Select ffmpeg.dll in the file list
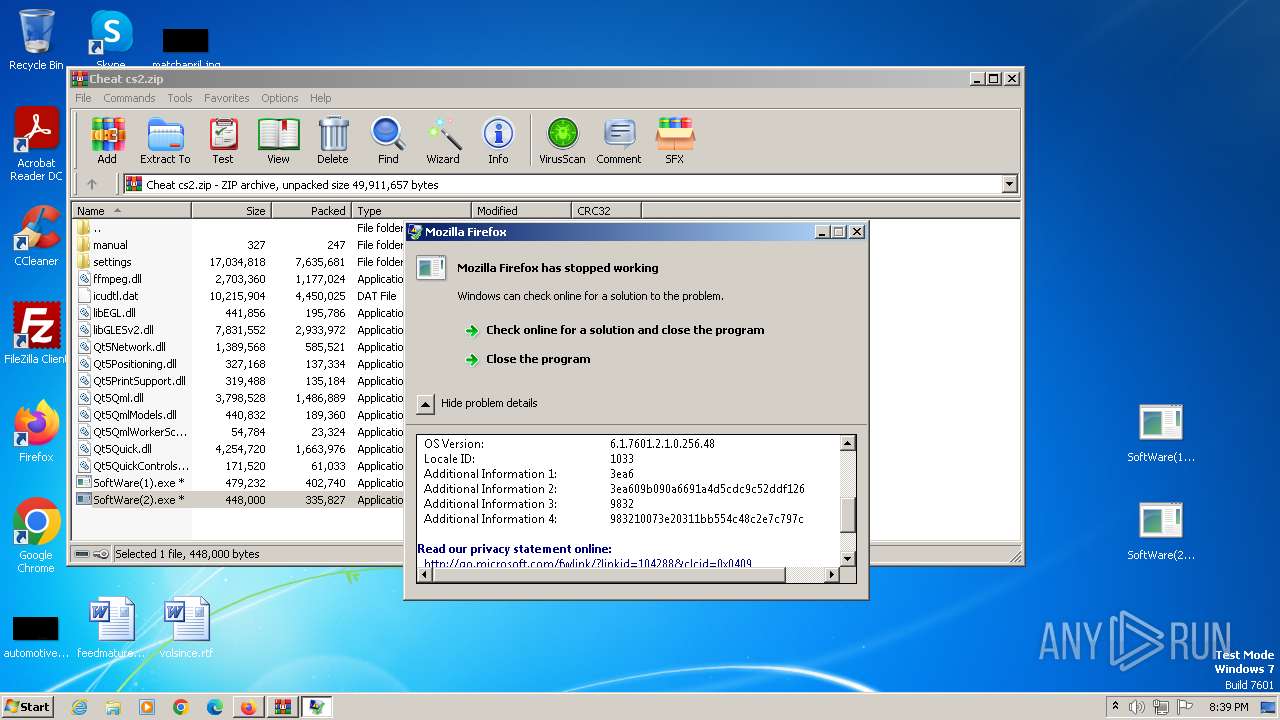This screenshot has width=1280, height=720. [x=238, y=279]
